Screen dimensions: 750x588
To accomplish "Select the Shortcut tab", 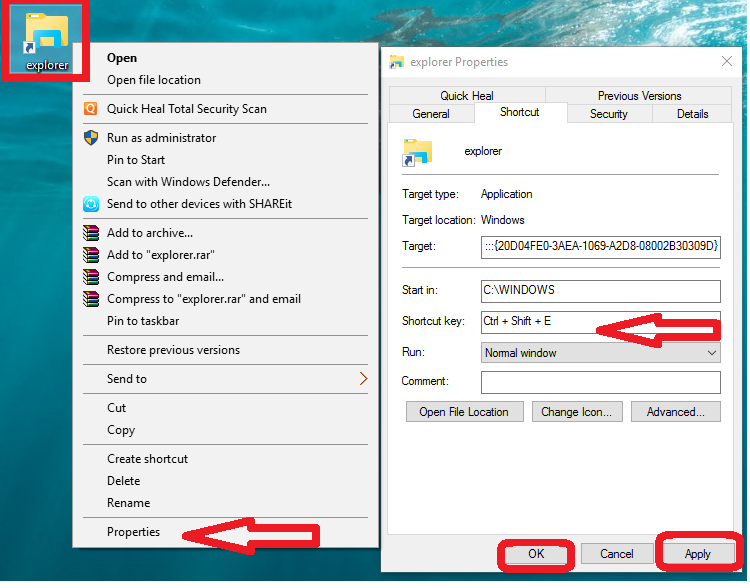I will point(520,112).
